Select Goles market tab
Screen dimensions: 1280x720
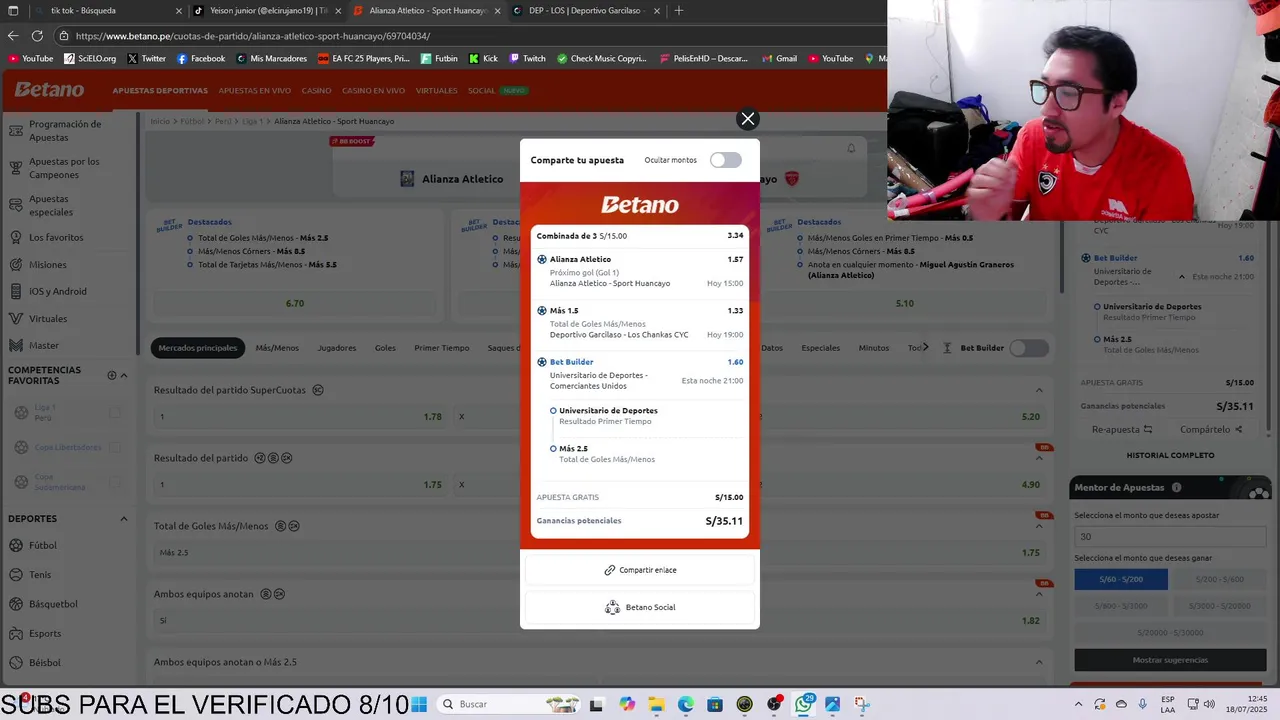[x=385, y=348]
